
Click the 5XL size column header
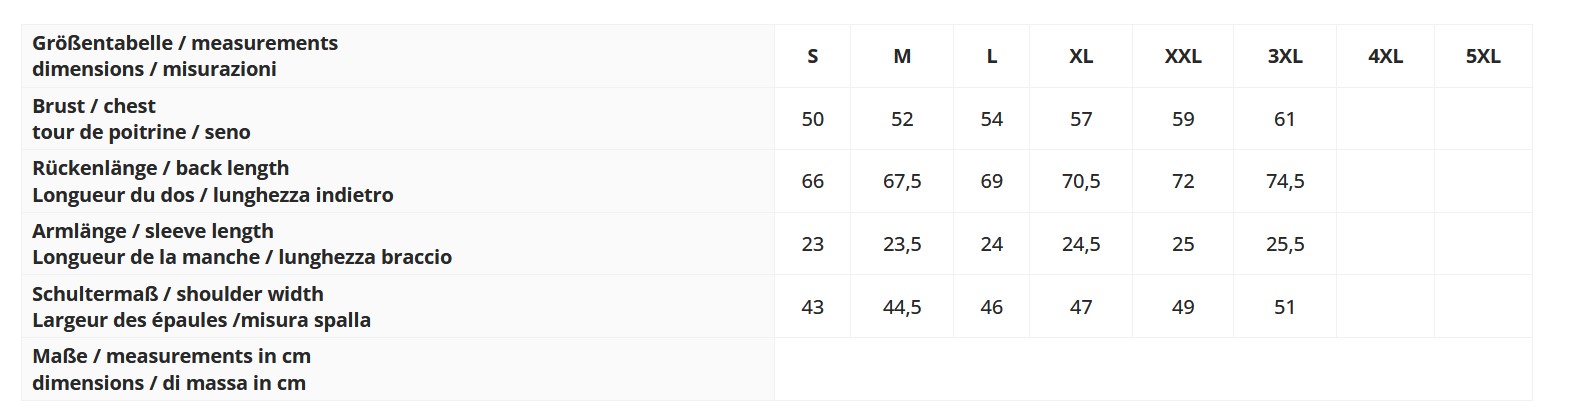pyautogui.click(x=1483, y=57)
